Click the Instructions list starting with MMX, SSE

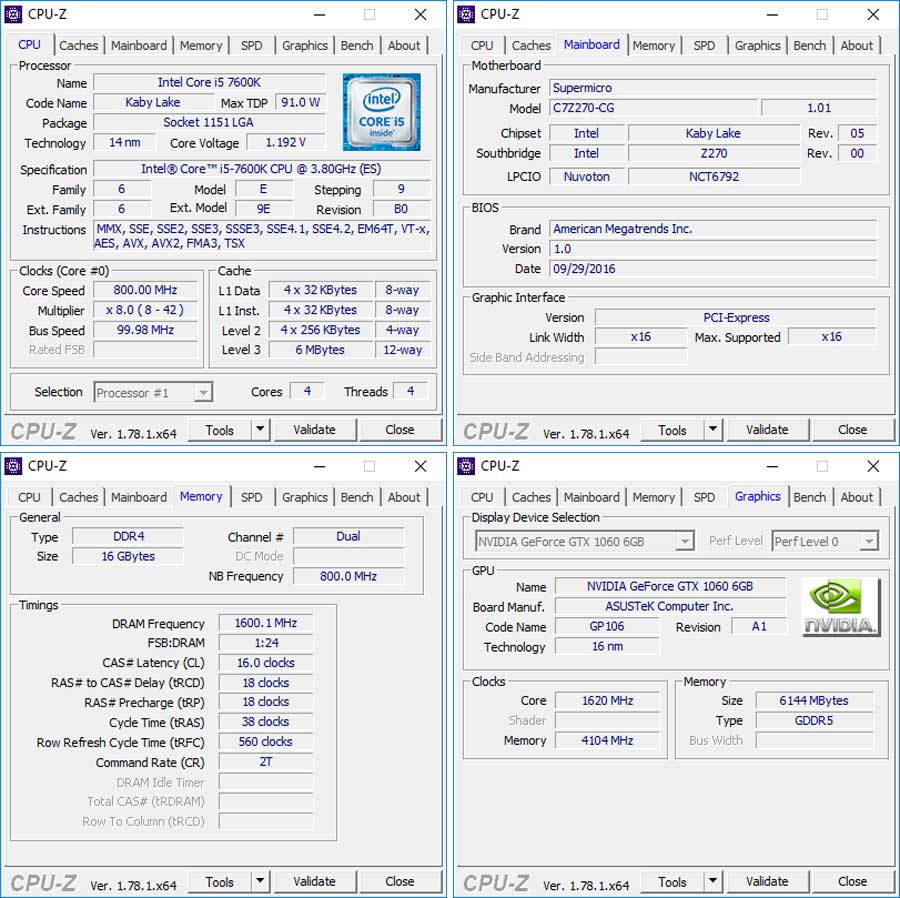tap(262, 236)
